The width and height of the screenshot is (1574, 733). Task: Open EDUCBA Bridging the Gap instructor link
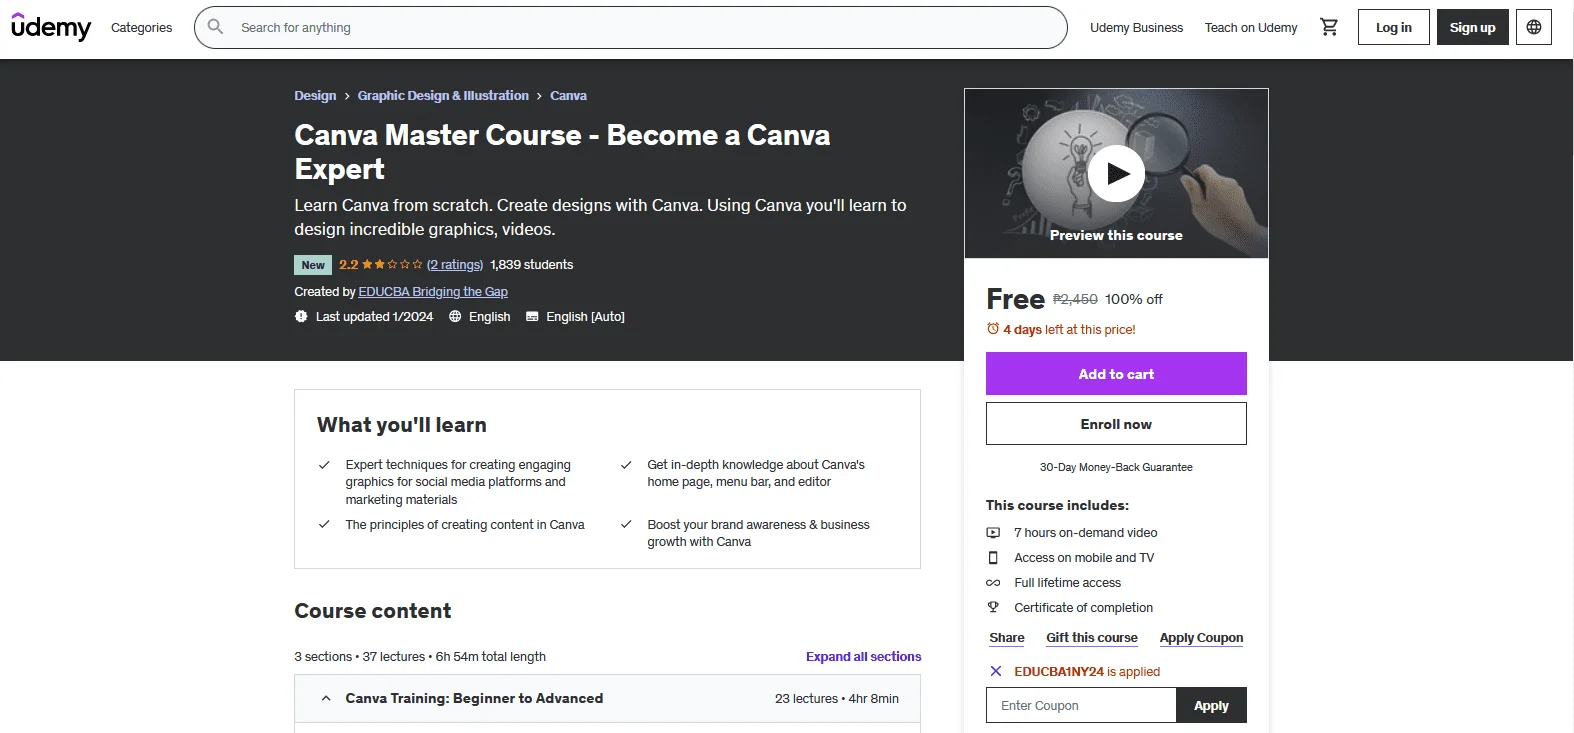coord(433,292)
